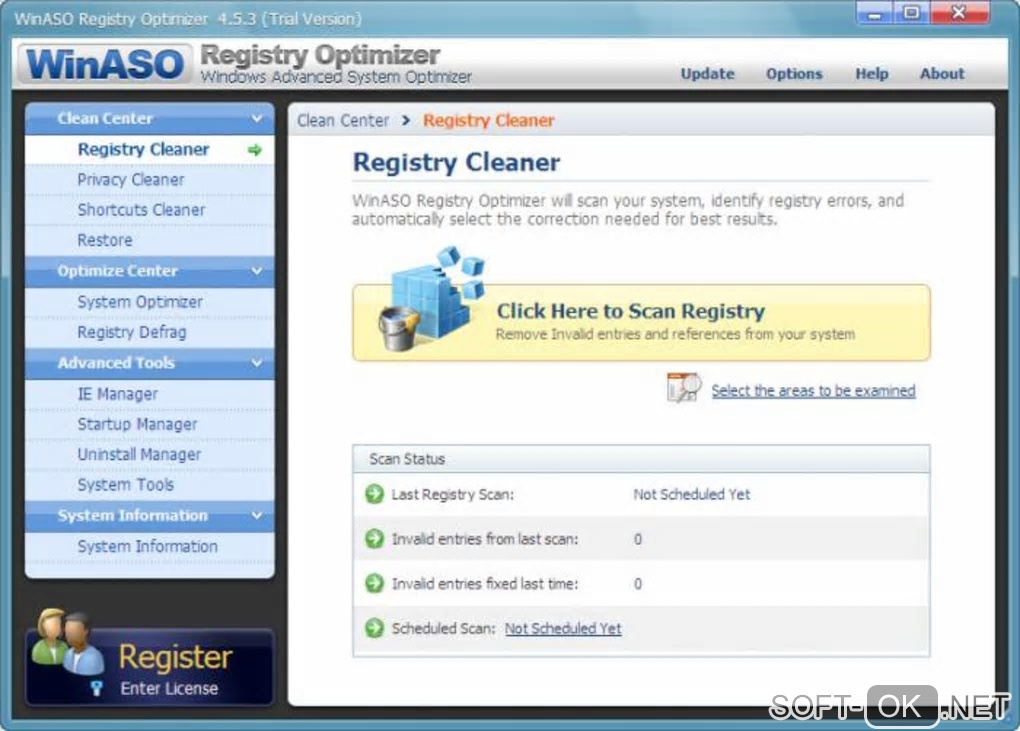Open IE Manager

[x=150, y=394]
